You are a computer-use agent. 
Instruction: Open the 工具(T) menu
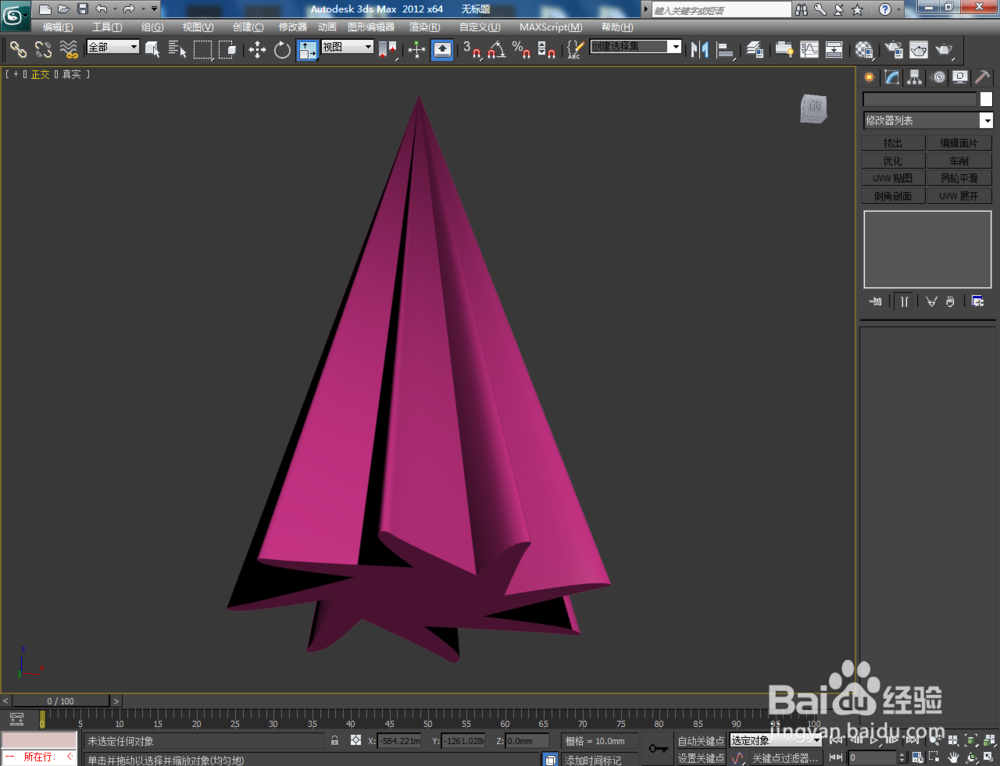pos(107,27)
